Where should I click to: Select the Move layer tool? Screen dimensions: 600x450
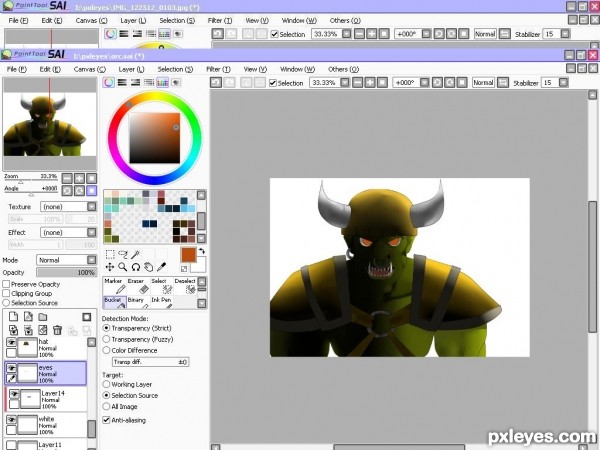point(110,267)
